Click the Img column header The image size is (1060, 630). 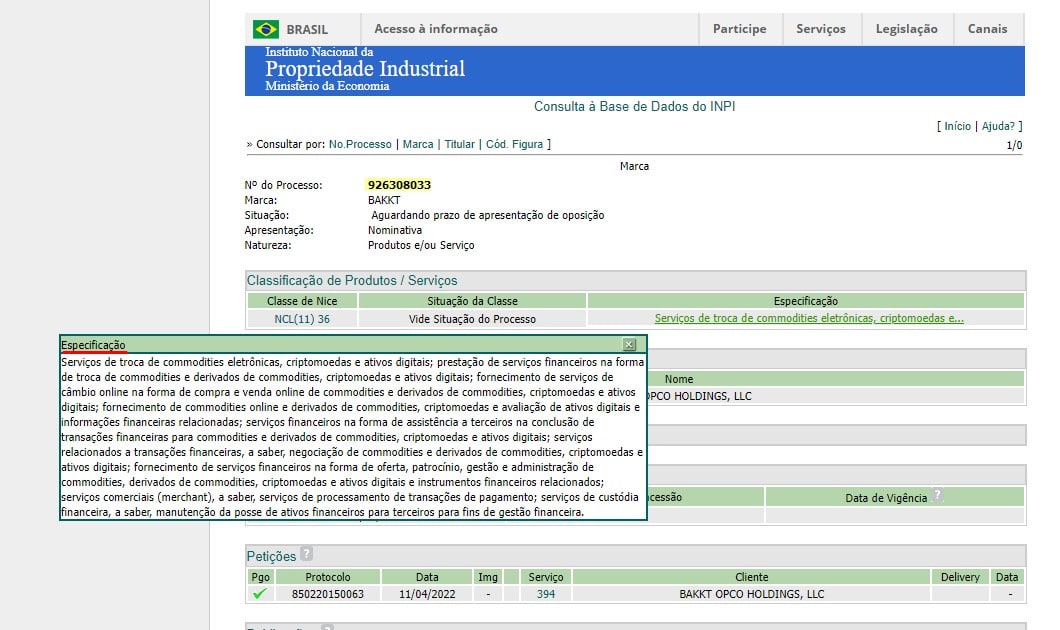point(488,577)
